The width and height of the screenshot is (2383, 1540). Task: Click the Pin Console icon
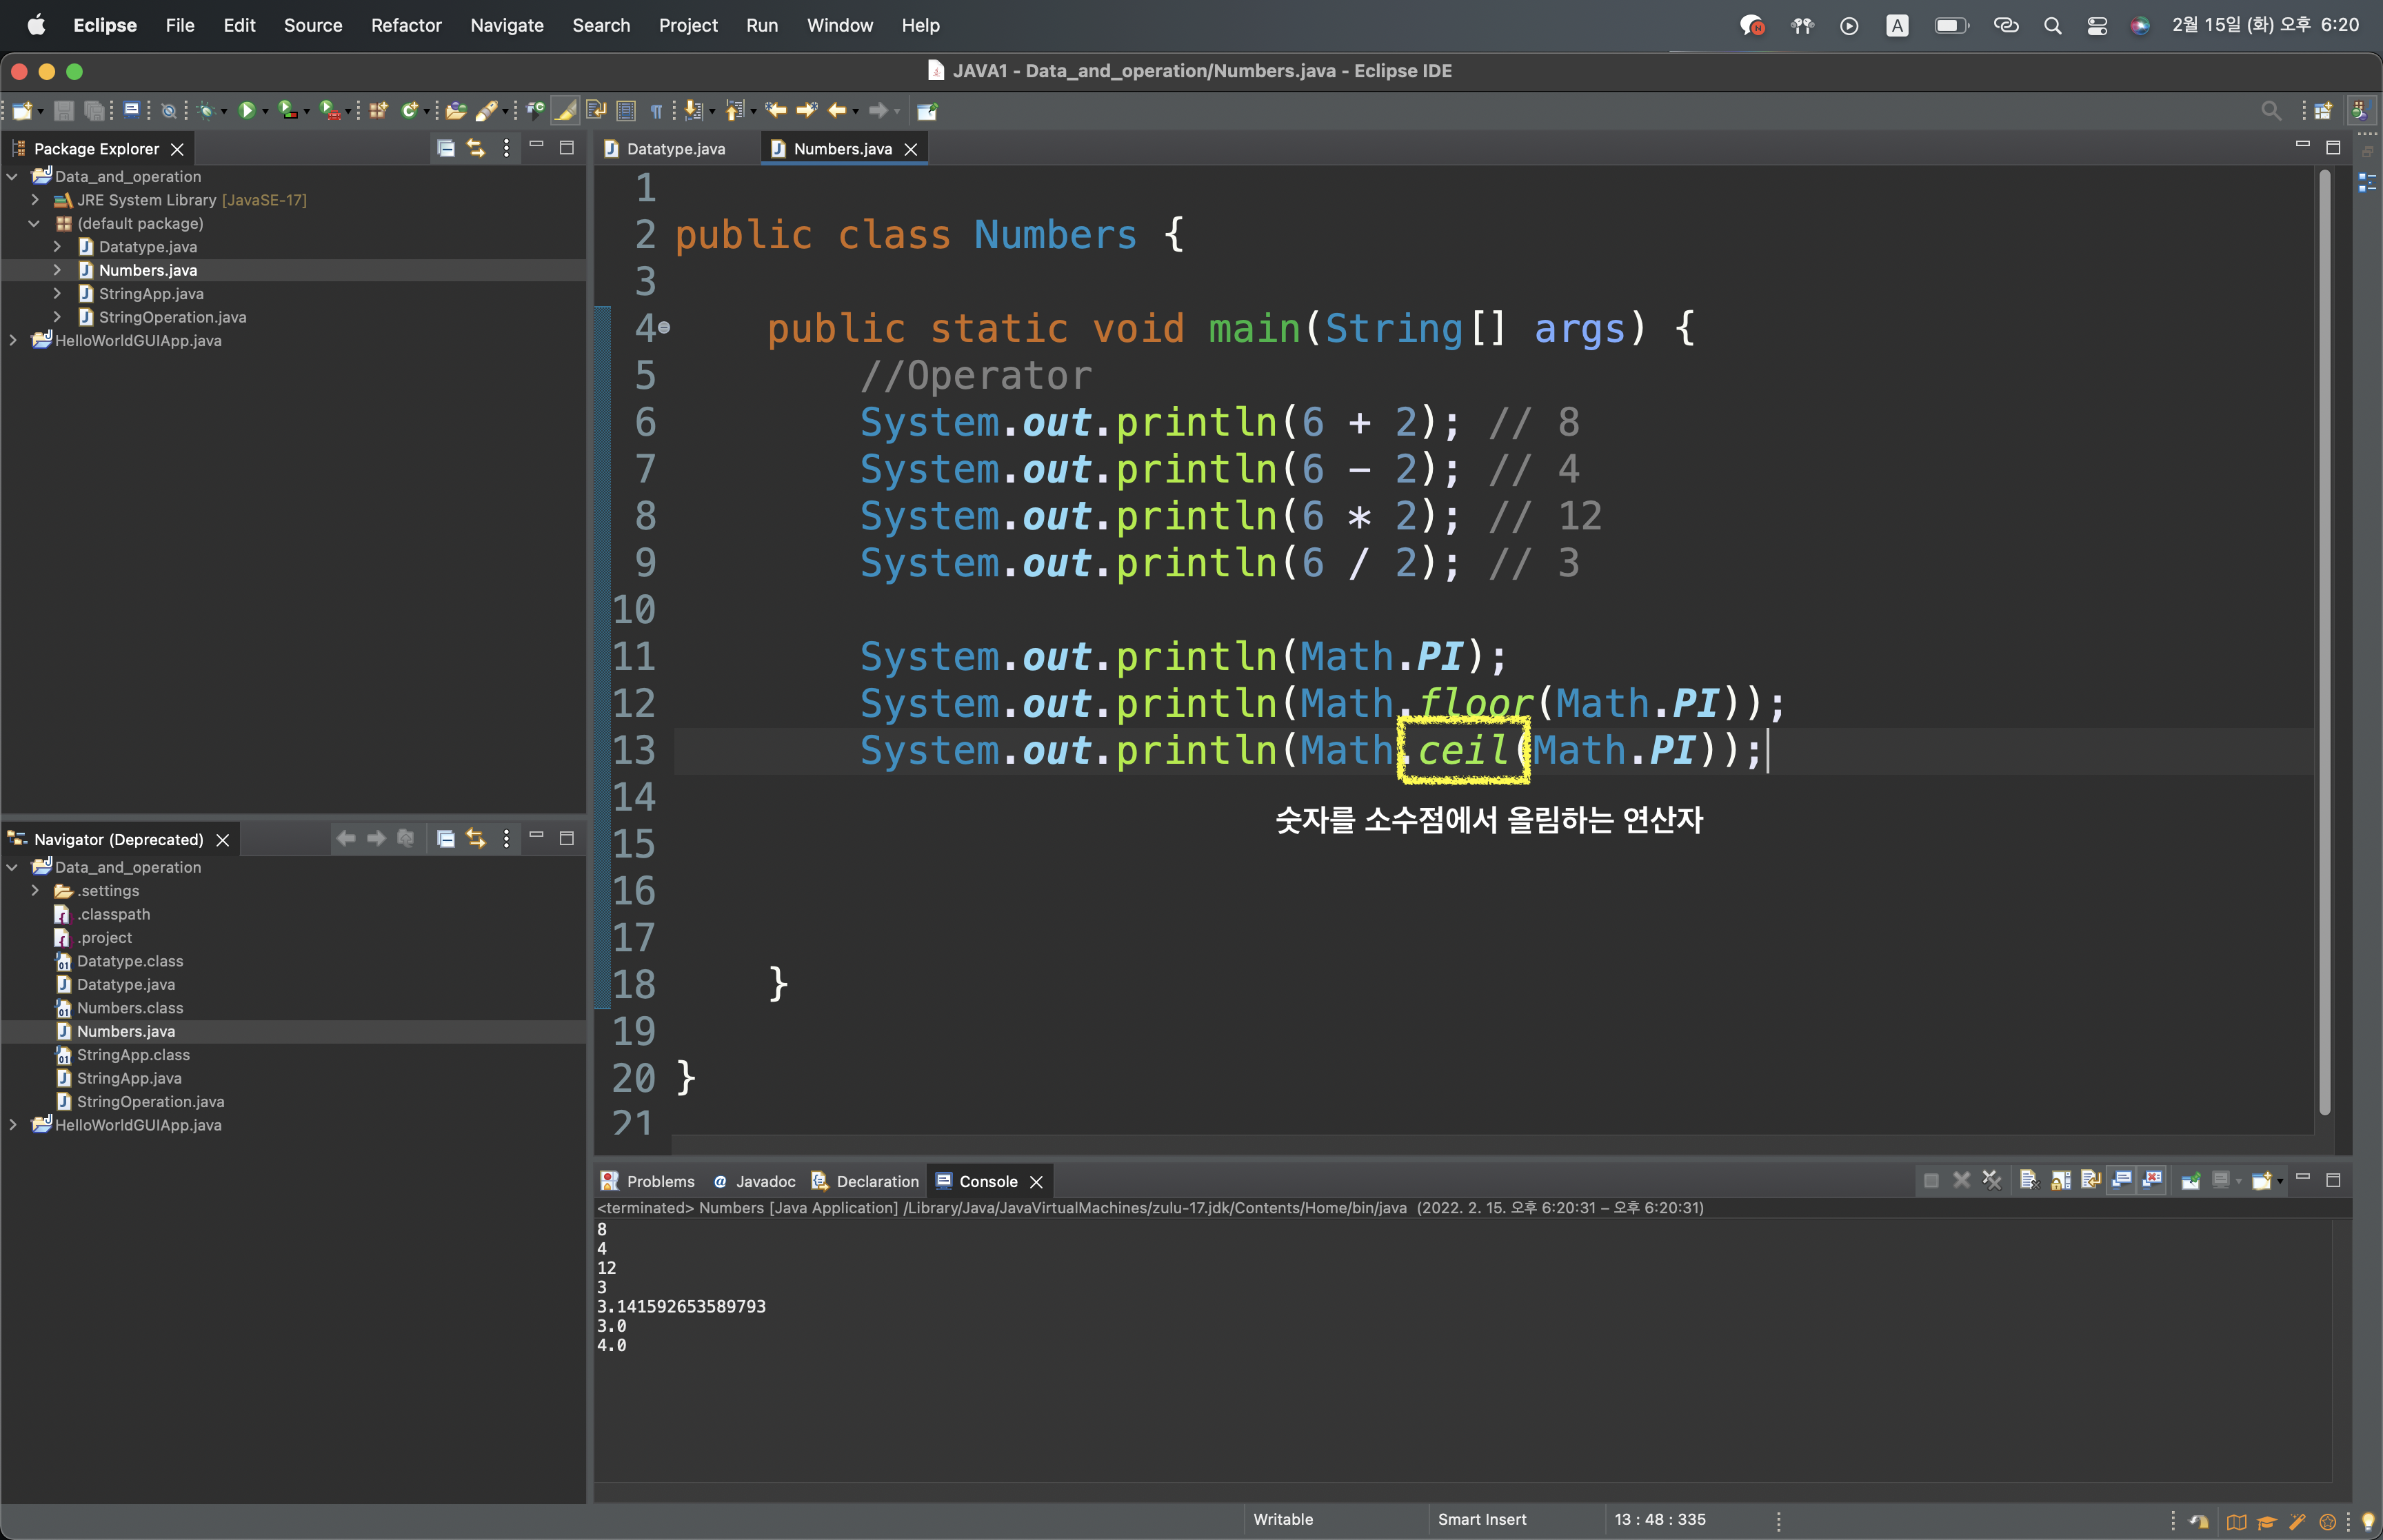pyautogui.click(x=2190, y=1181)
